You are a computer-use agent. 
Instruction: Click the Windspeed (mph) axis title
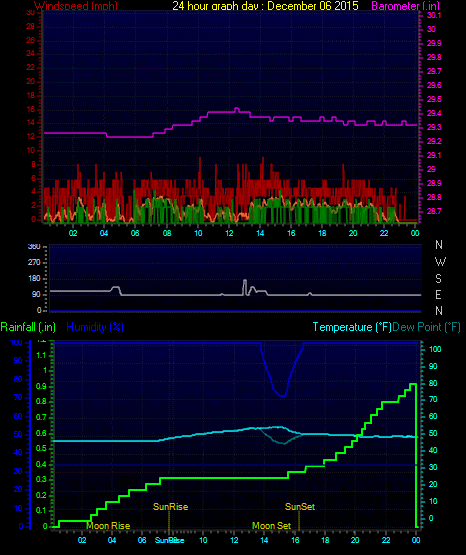click(x=76, y=6)
